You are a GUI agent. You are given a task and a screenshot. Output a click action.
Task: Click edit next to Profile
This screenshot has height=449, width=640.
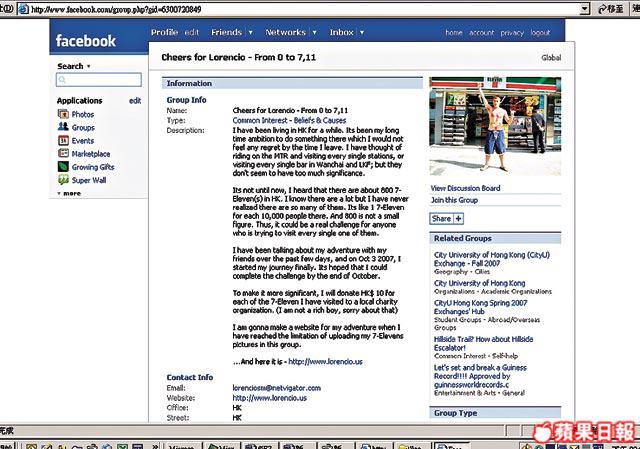point(192,32)
